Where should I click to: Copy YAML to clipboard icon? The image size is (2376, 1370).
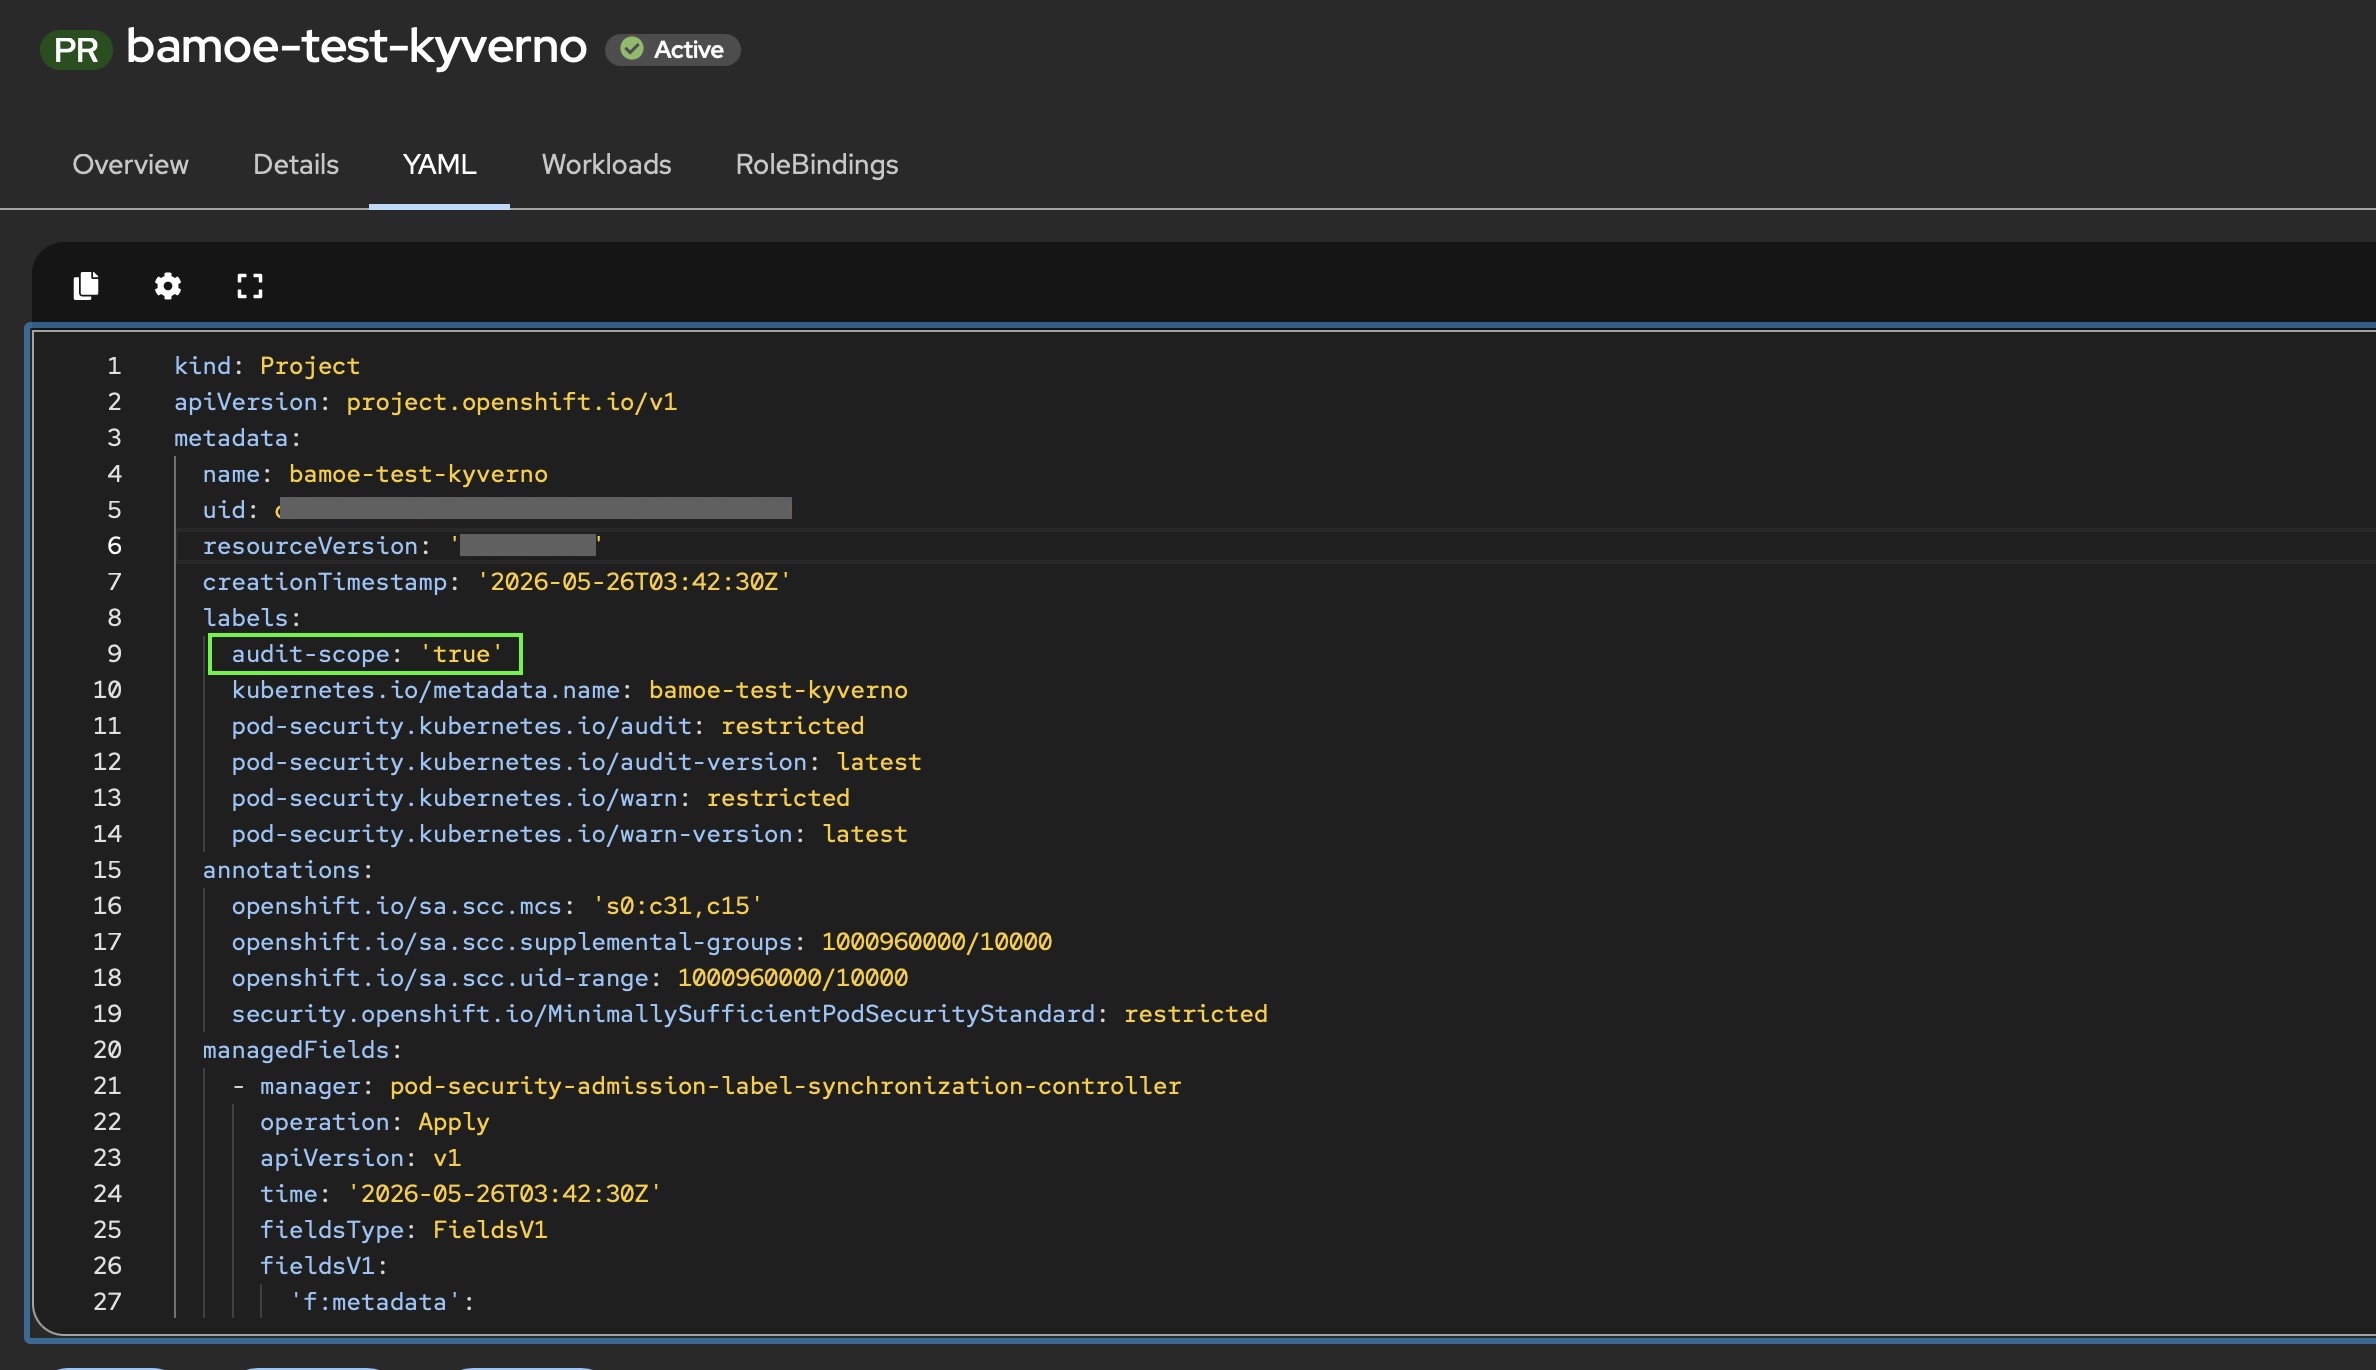(86, 286)
